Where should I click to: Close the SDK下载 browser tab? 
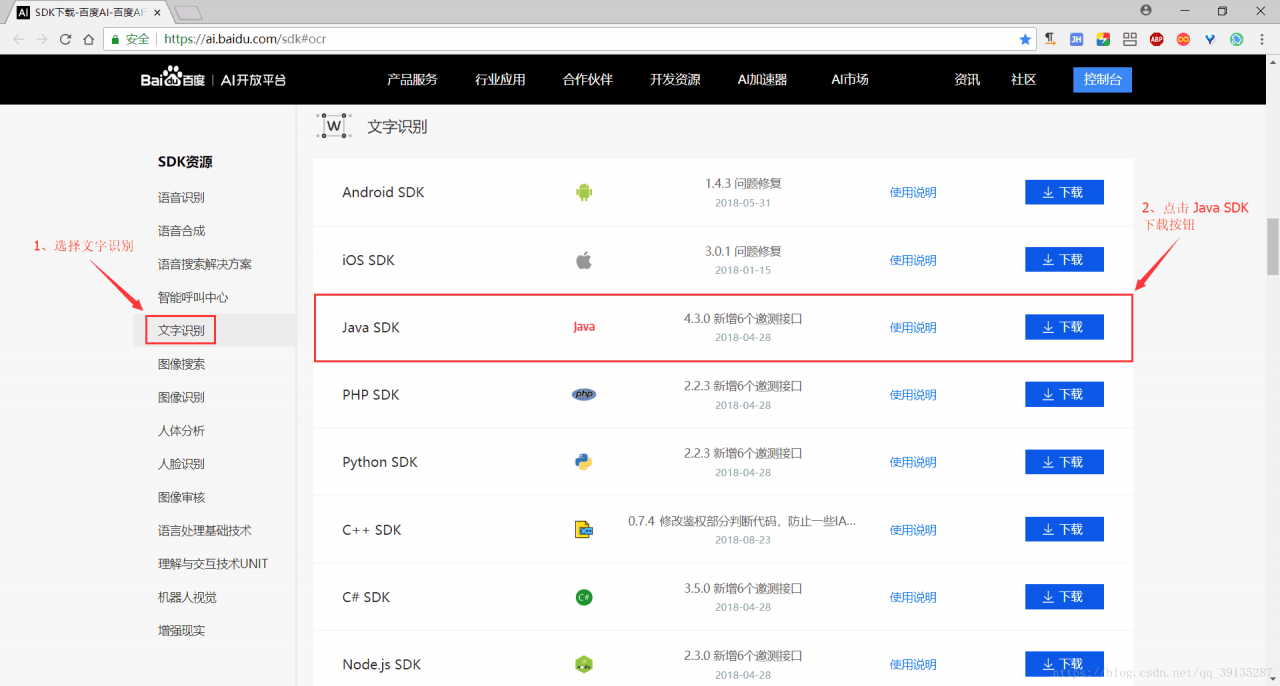tap(157, 13)
